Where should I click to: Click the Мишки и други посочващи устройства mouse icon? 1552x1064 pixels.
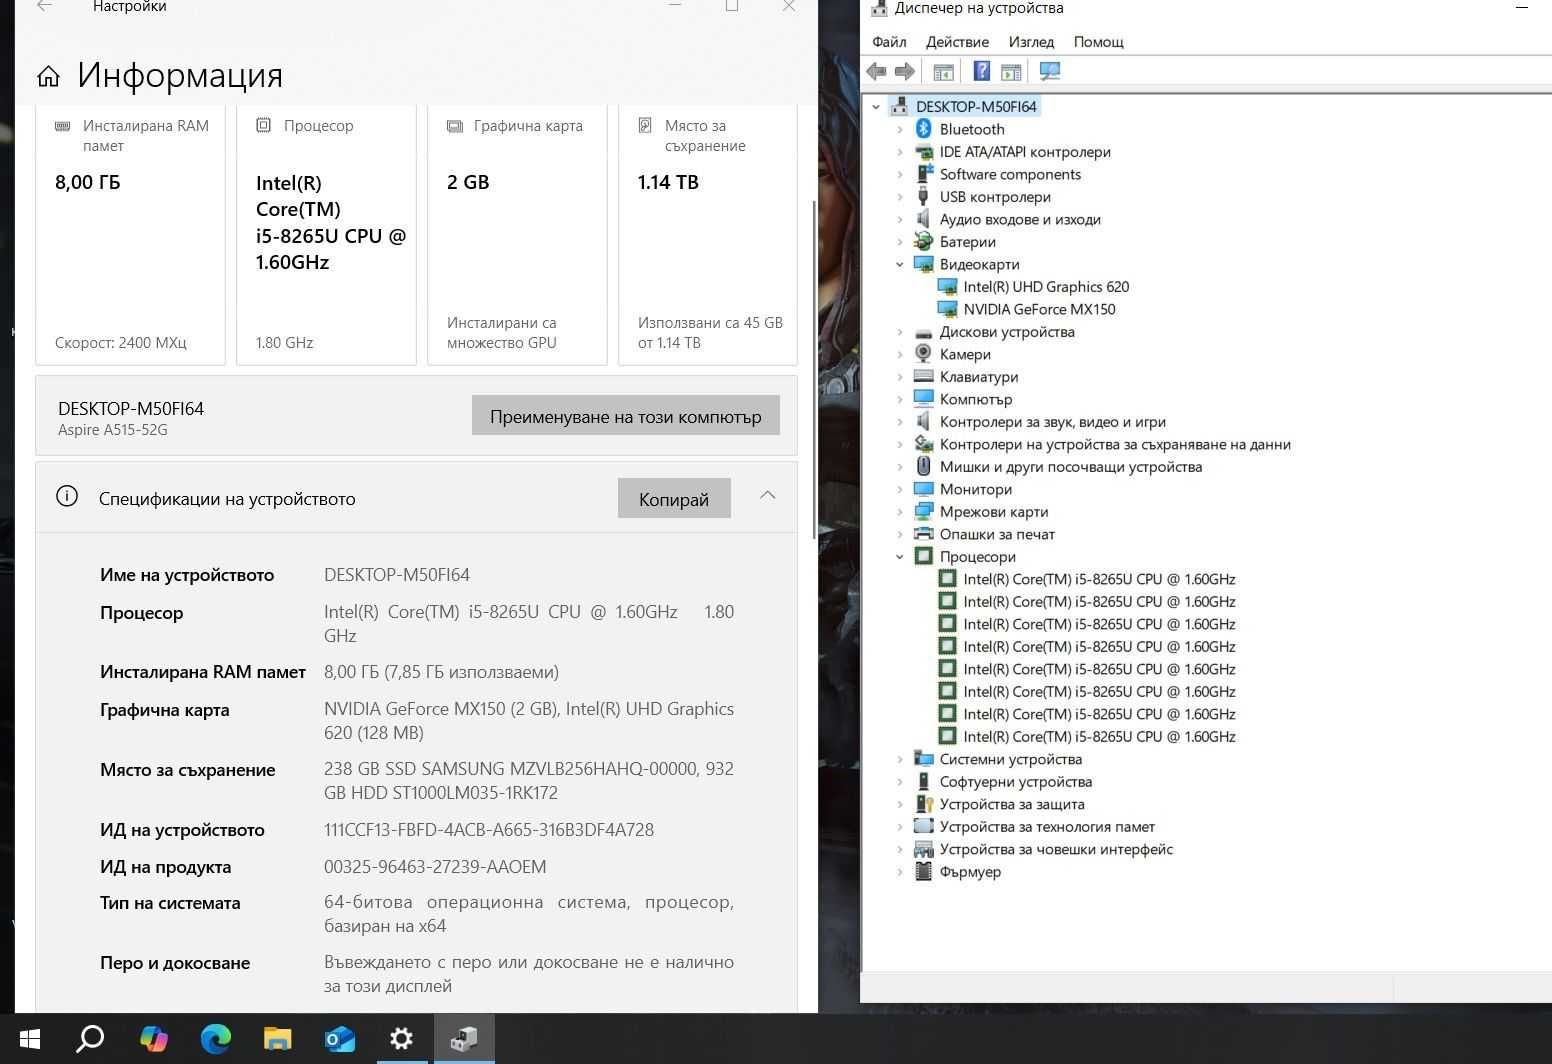(x=924, y=467)
